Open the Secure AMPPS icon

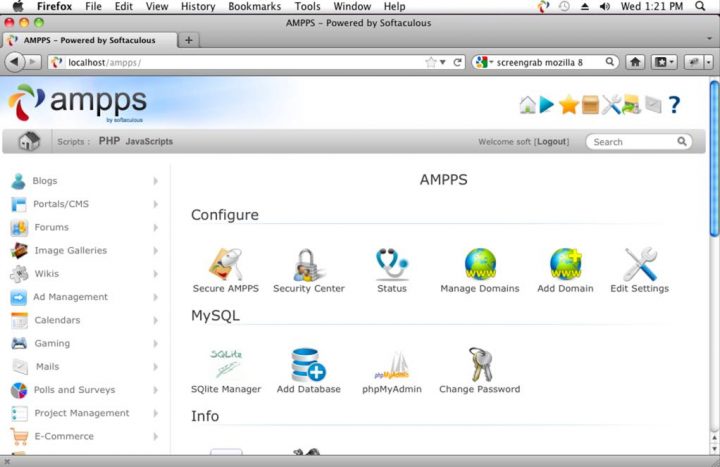(225, 266)
